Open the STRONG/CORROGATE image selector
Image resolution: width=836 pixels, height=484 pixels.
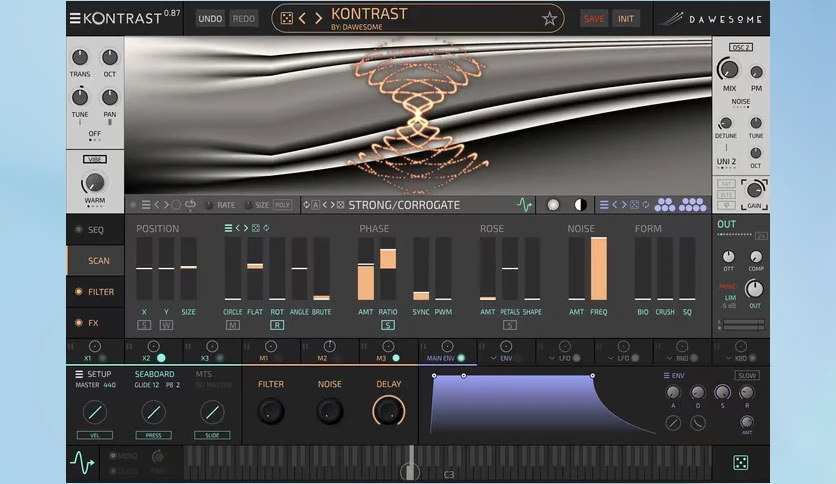pos(404,205)
